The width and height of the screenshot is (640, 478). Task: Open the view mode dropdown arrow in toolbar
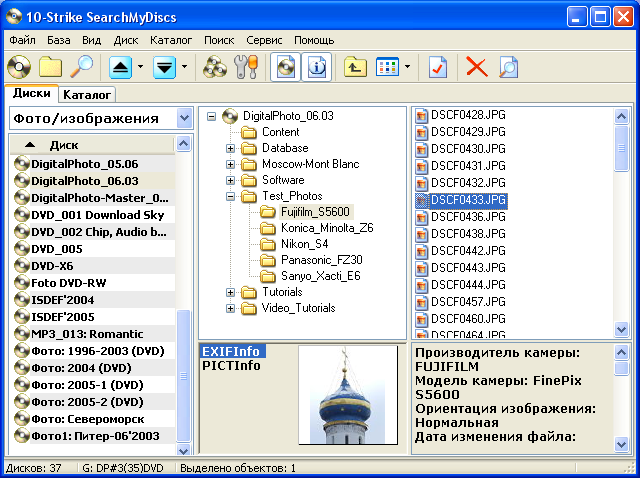click(x=408, y=67)
